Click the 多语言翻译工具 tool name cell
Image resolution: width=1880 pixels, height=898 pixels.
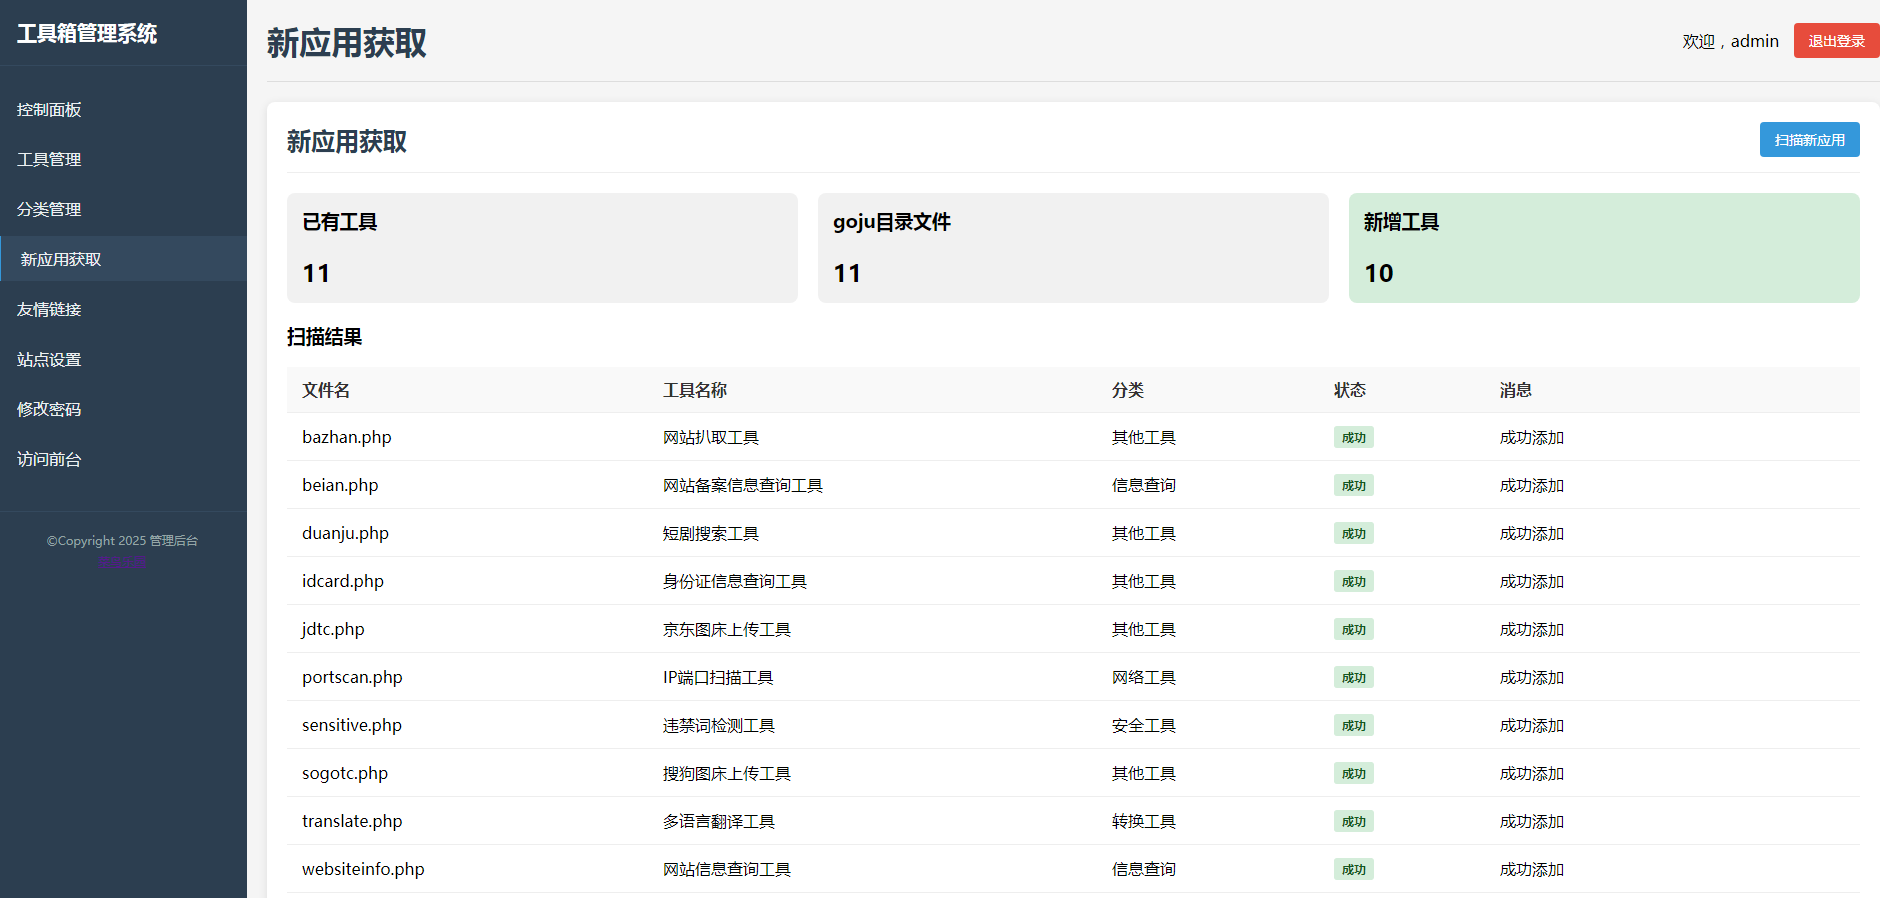tap(718, 822)
